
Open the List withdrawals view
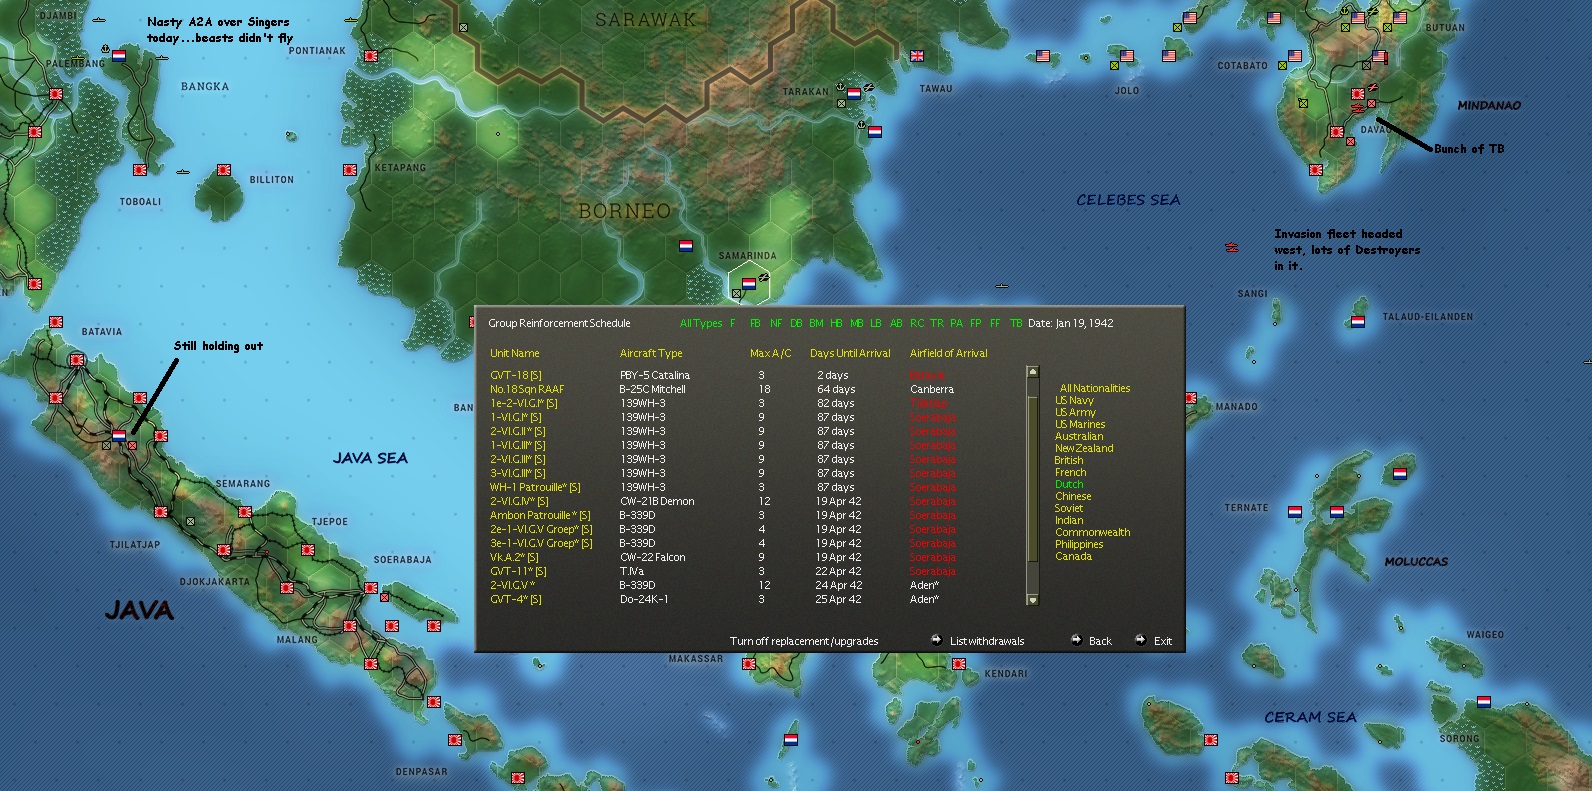987,641
